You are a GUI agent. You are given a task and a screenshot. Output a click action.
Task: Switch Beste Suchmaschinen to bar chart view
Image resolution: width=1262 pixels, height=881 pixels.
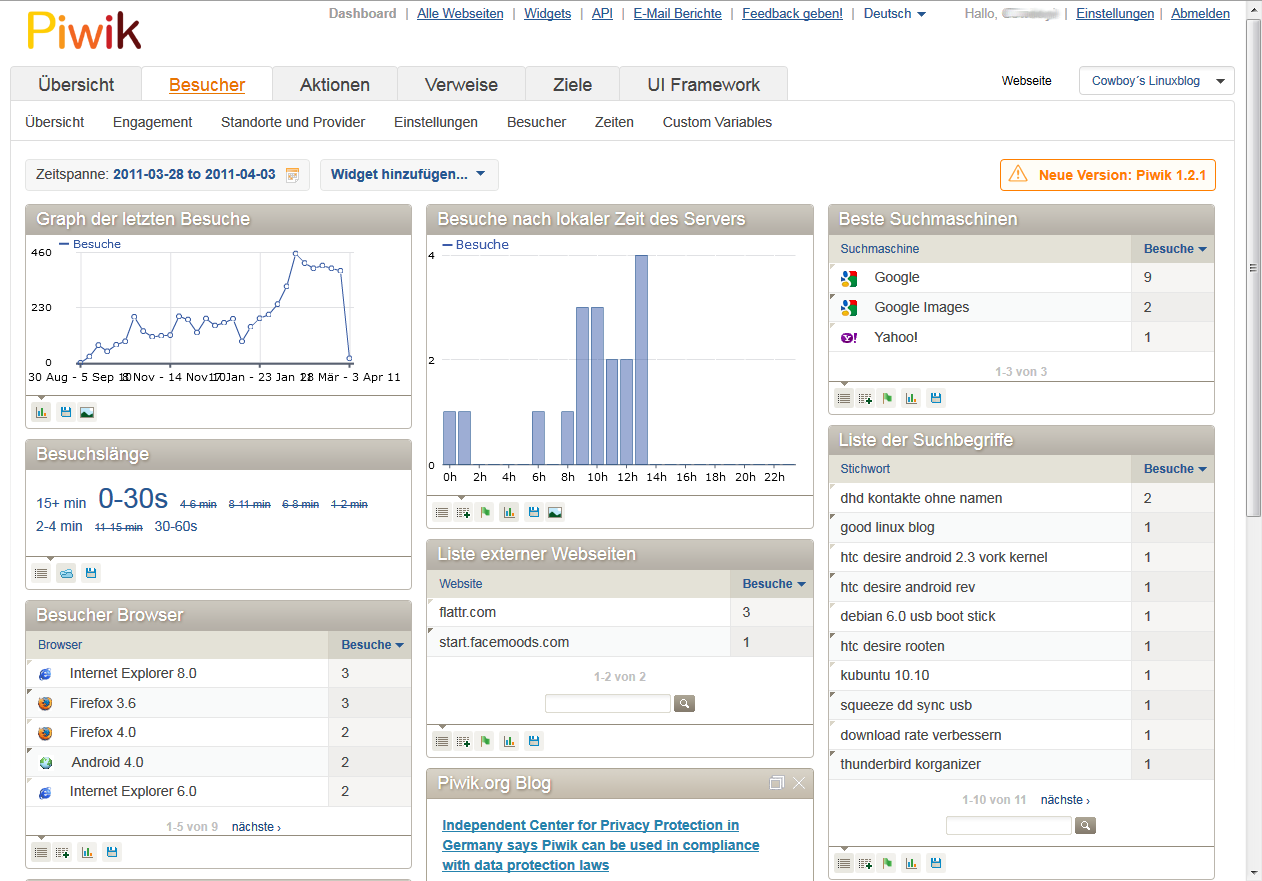(911, 398)
